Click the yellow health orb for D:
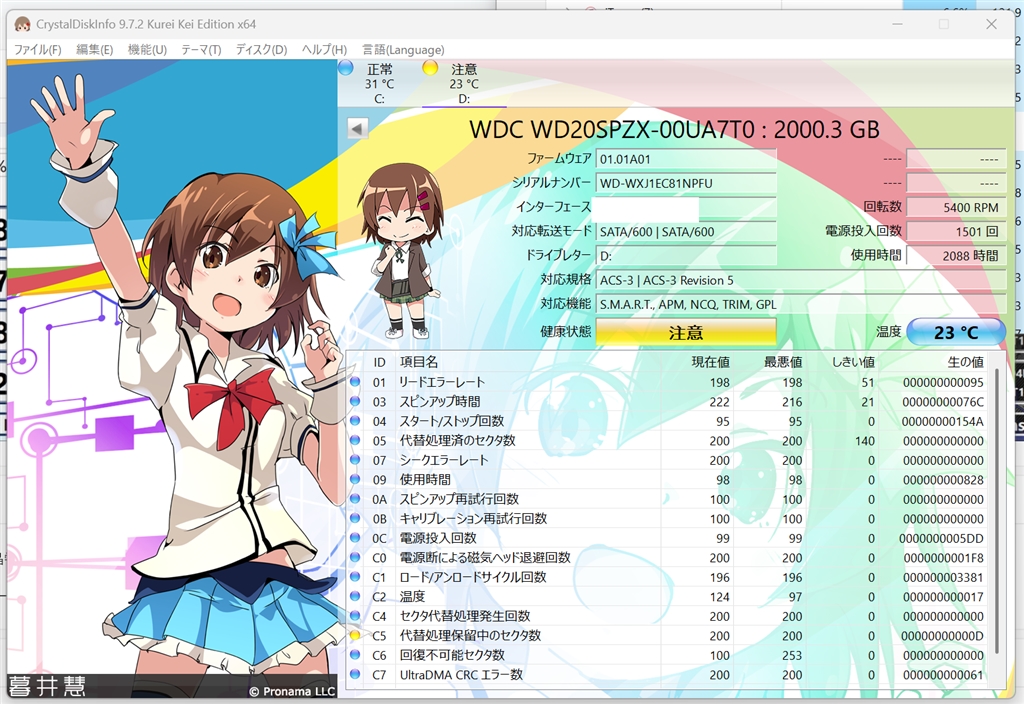Screen dimensions: 1024x704 click(430, 68)
